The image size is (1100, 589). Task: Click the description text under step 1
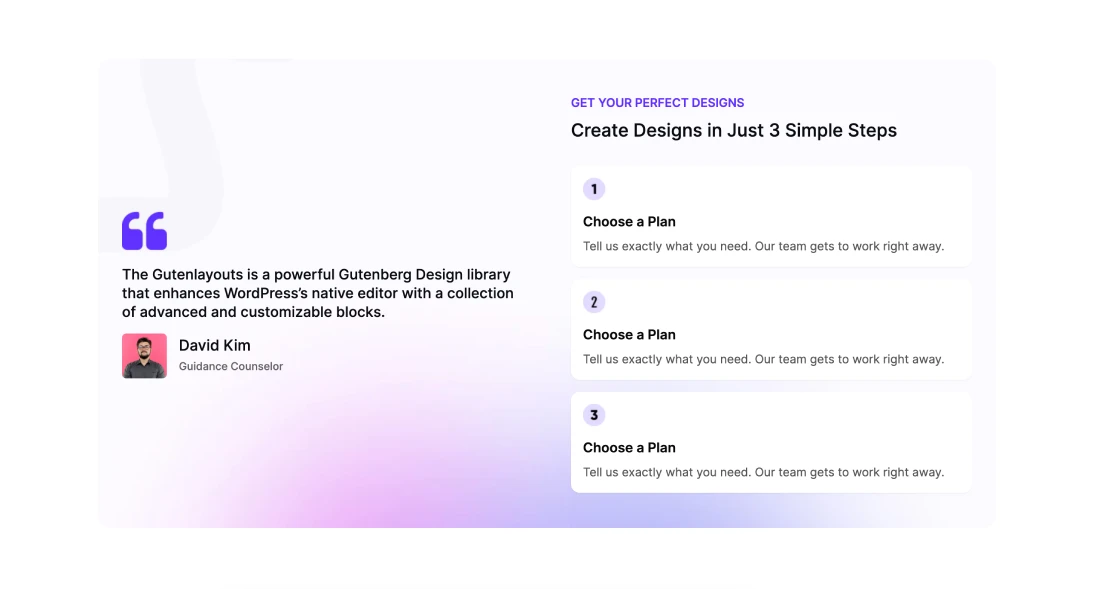pyautogui.click(x=763, y=246)
